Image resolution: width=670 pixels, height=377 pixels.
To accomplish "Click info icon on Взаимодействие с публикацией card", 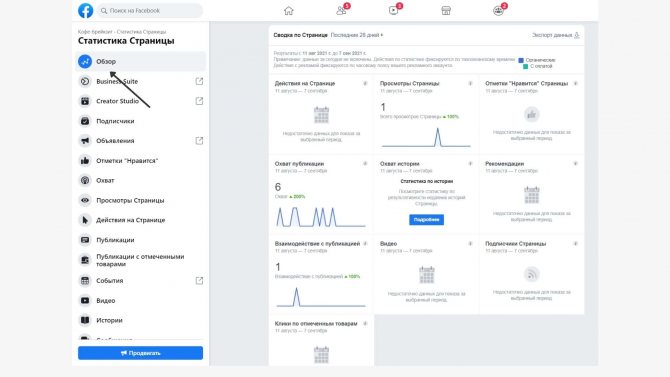I will click(x=365, y=244).
